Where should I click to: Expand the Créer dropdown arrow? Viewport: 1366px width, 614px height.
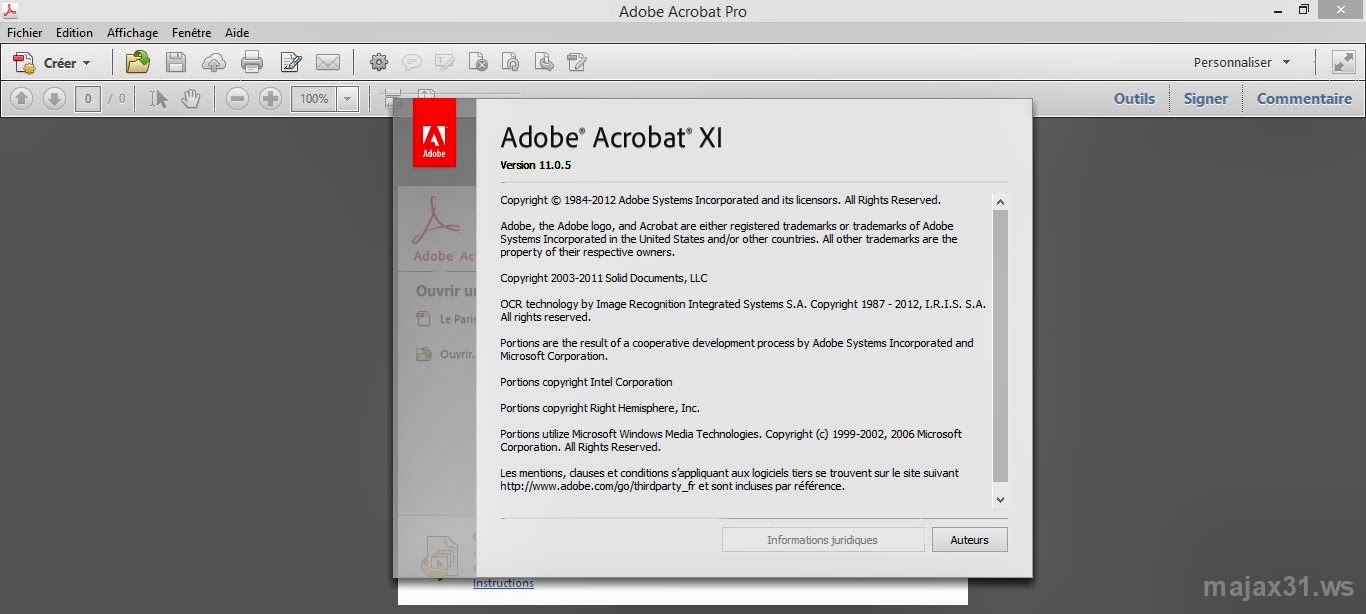coord(86,63)
